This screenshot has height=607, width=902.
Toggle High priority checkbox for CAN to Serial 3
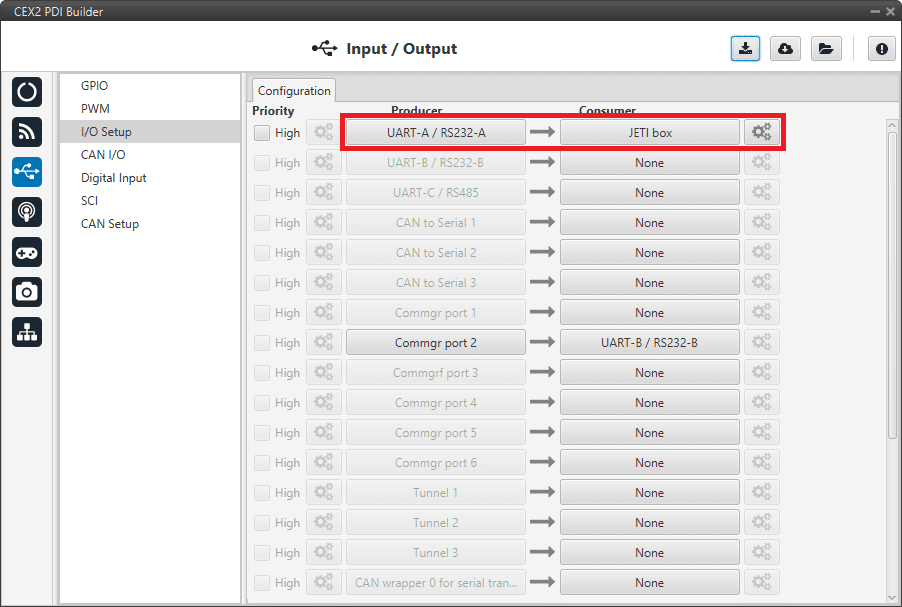[262, 282]
